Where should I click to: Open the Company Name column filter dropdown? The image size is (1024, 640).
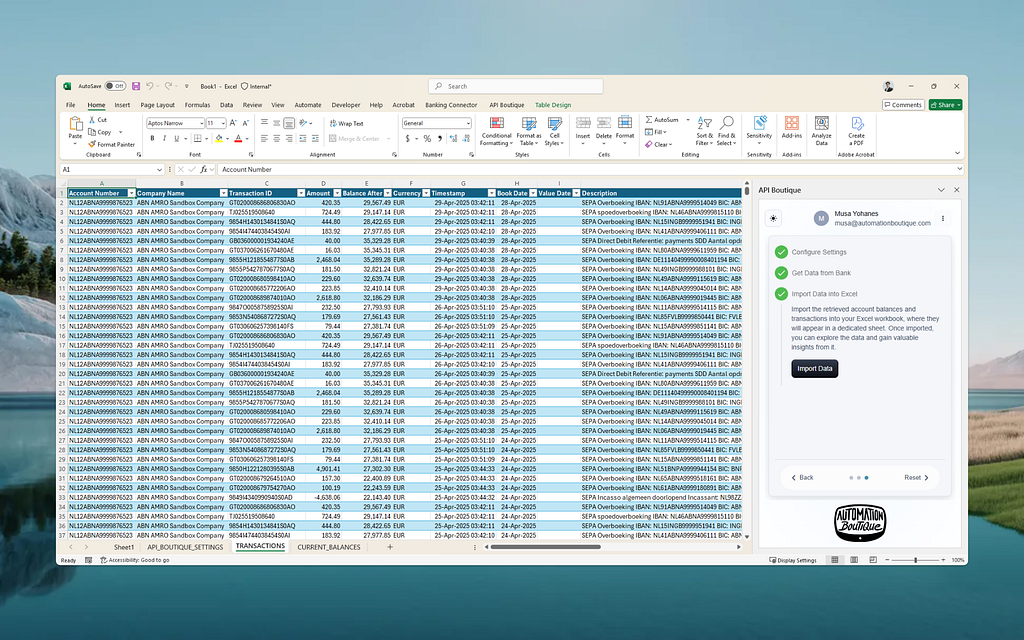pos(223,193)
